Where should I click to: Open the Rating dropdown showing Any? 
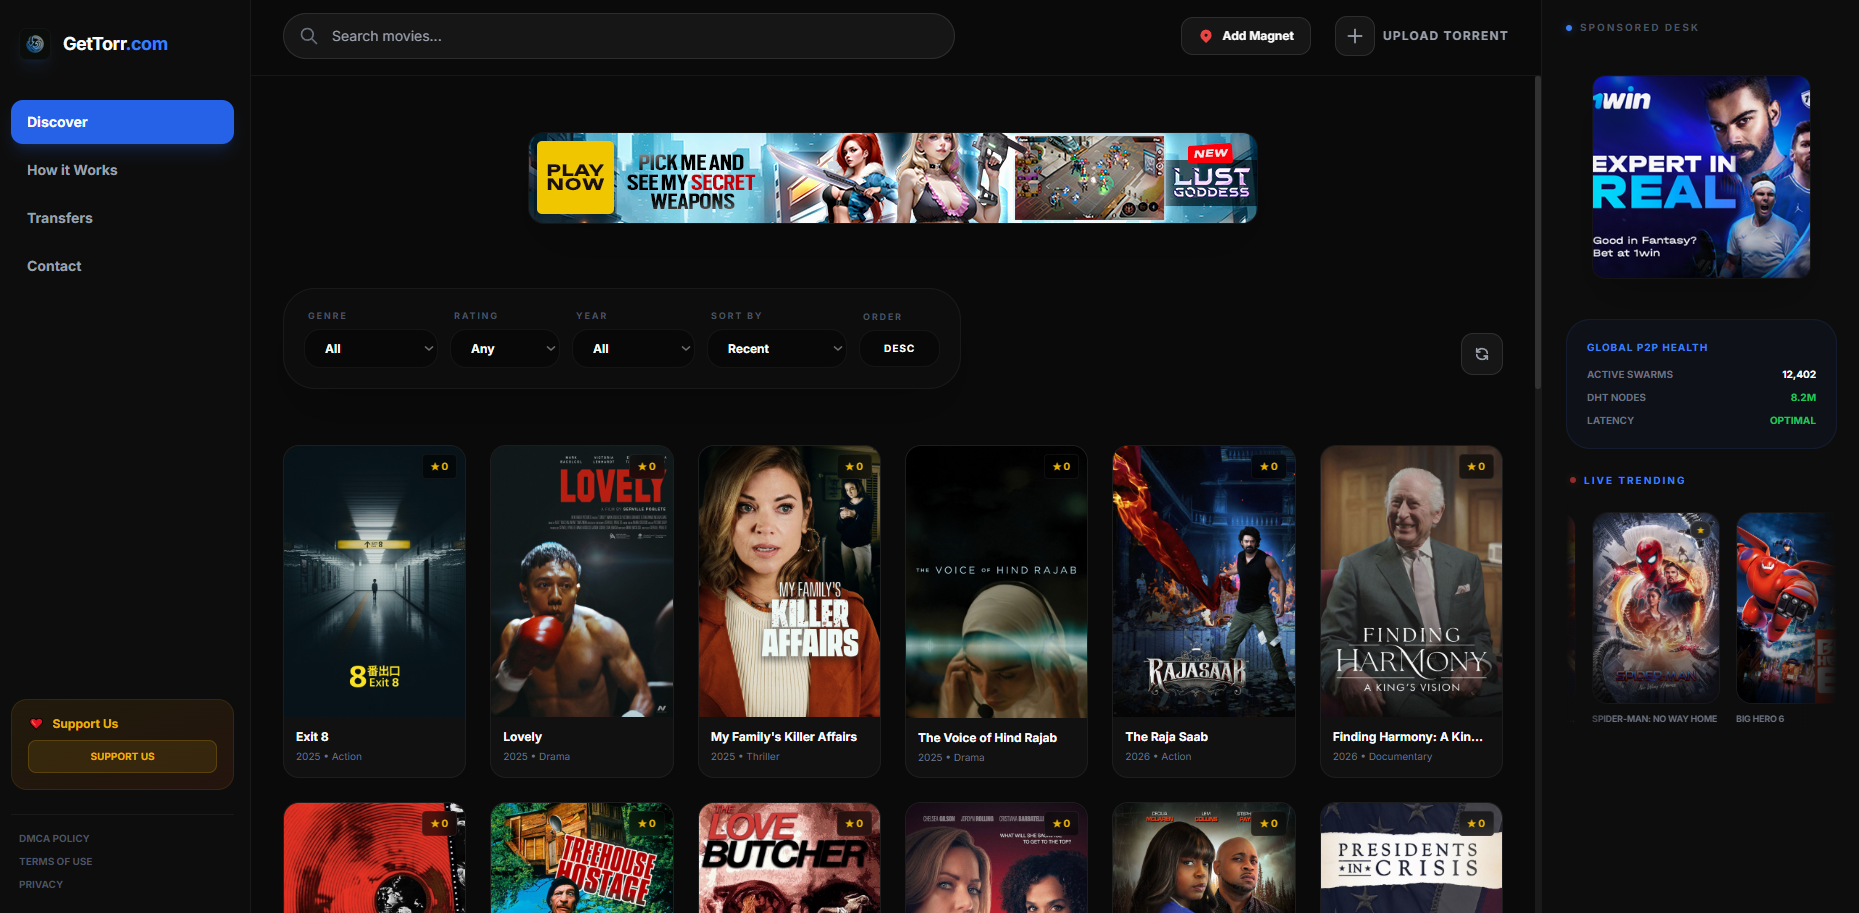505,348
